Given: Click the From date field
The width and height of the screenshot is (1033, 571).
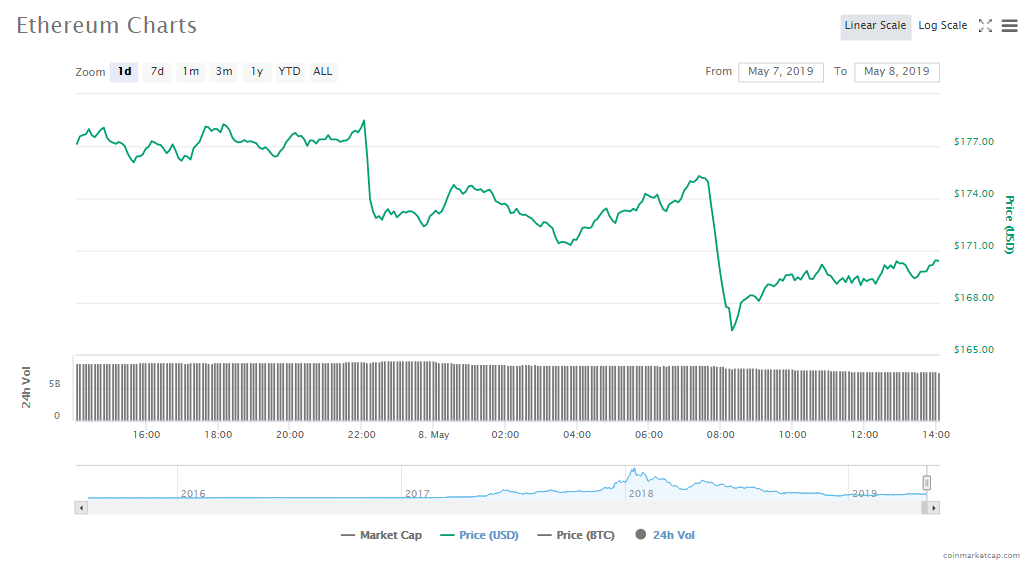Looking at the screenshot, I should (781, 72).
